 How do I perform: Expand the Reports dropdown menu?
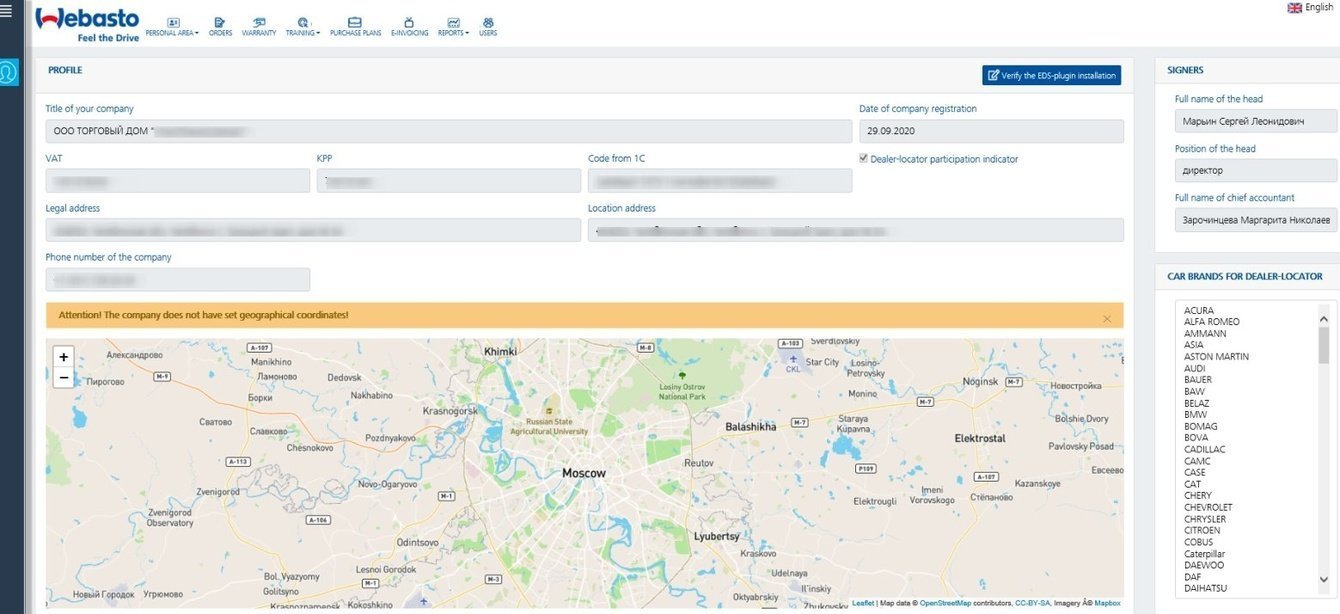click(x=453, y=27)
